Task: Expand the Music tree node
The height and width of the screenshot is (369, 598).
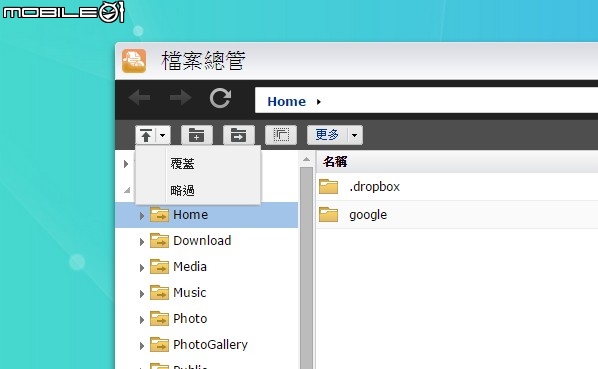Action: pos(141,294)
